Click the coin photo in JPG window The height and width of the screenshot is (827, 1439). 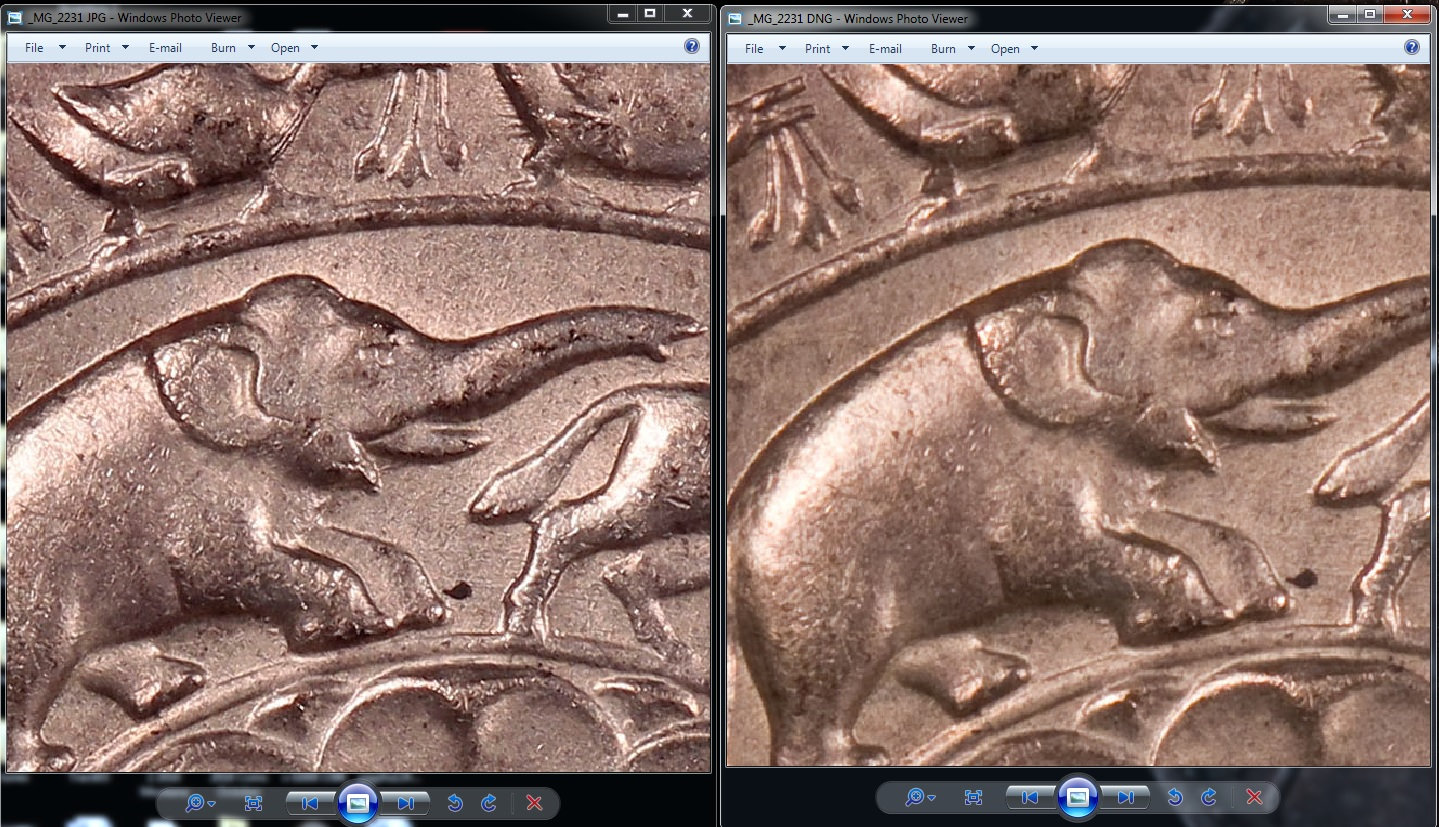pos(359,418)
